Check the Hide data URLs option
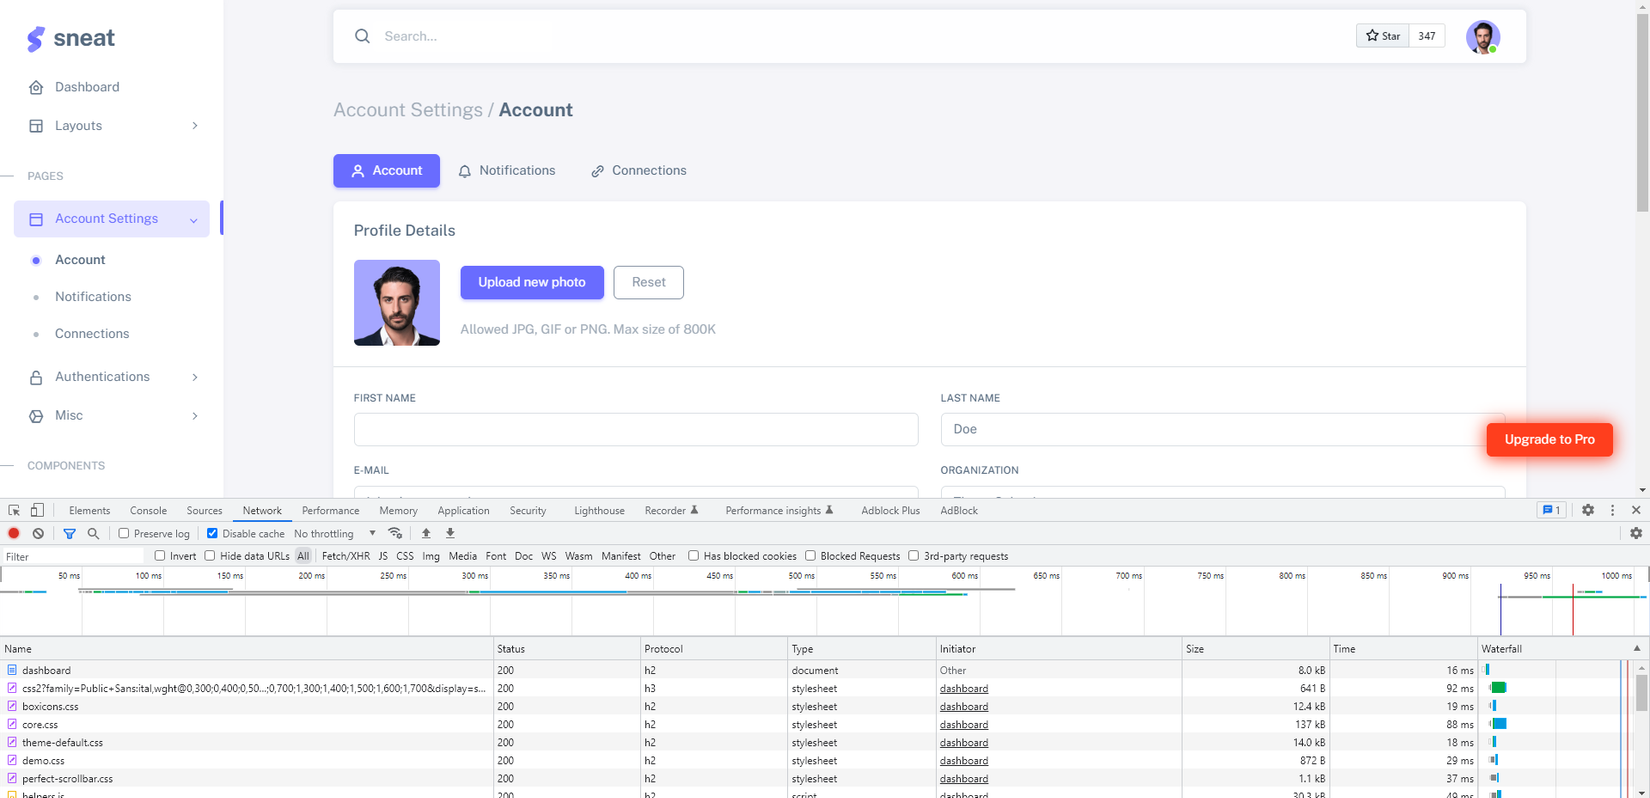The width and height of the screenshot is (1650, 798). point(210,556)
